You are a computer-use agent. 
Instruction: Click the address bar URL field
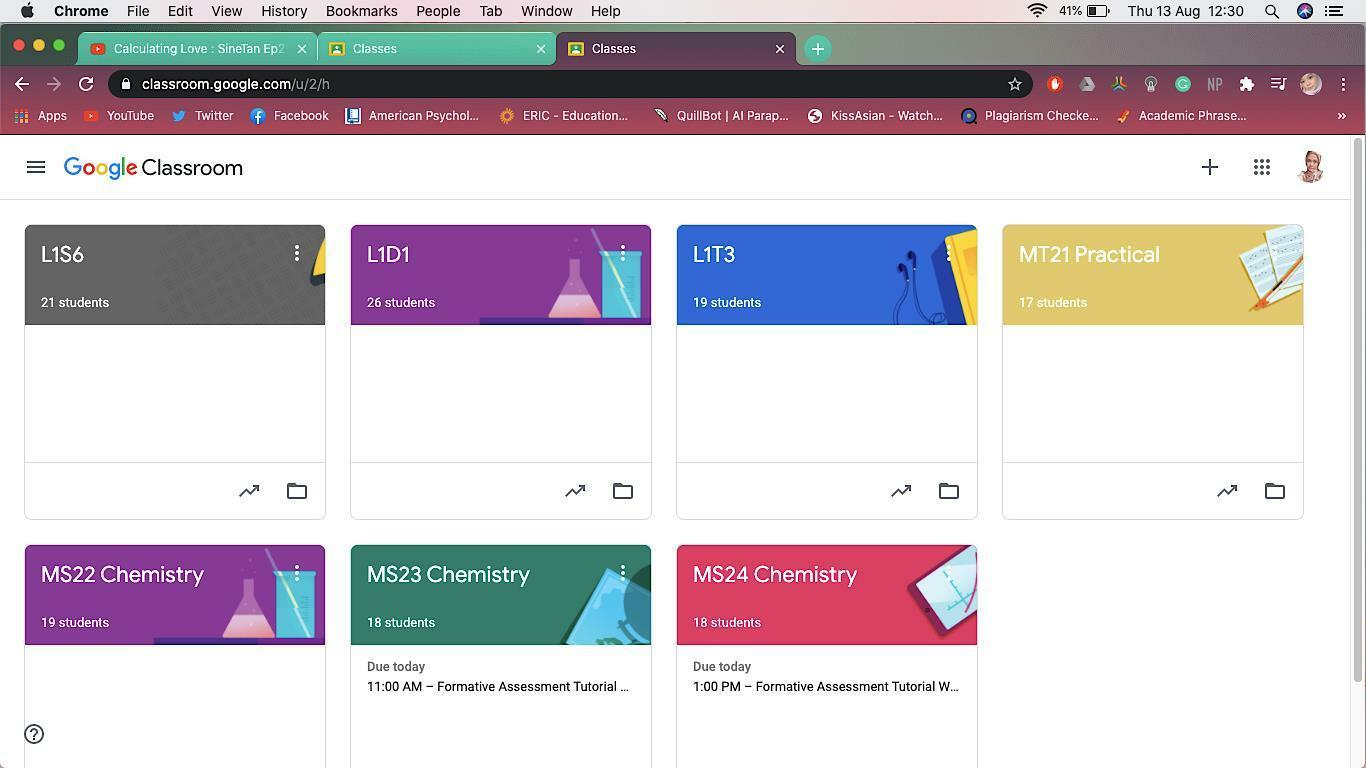pyautogui.click(x=570, y=84)
